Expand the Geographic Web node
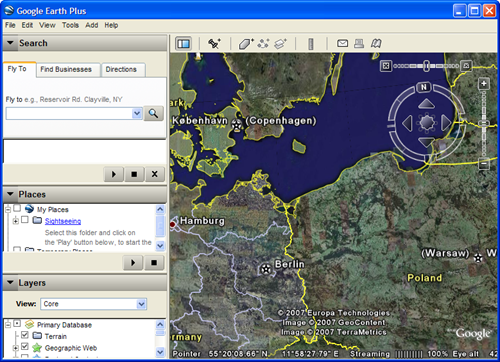This screenshot has width=500, height=362. (15, 348)
